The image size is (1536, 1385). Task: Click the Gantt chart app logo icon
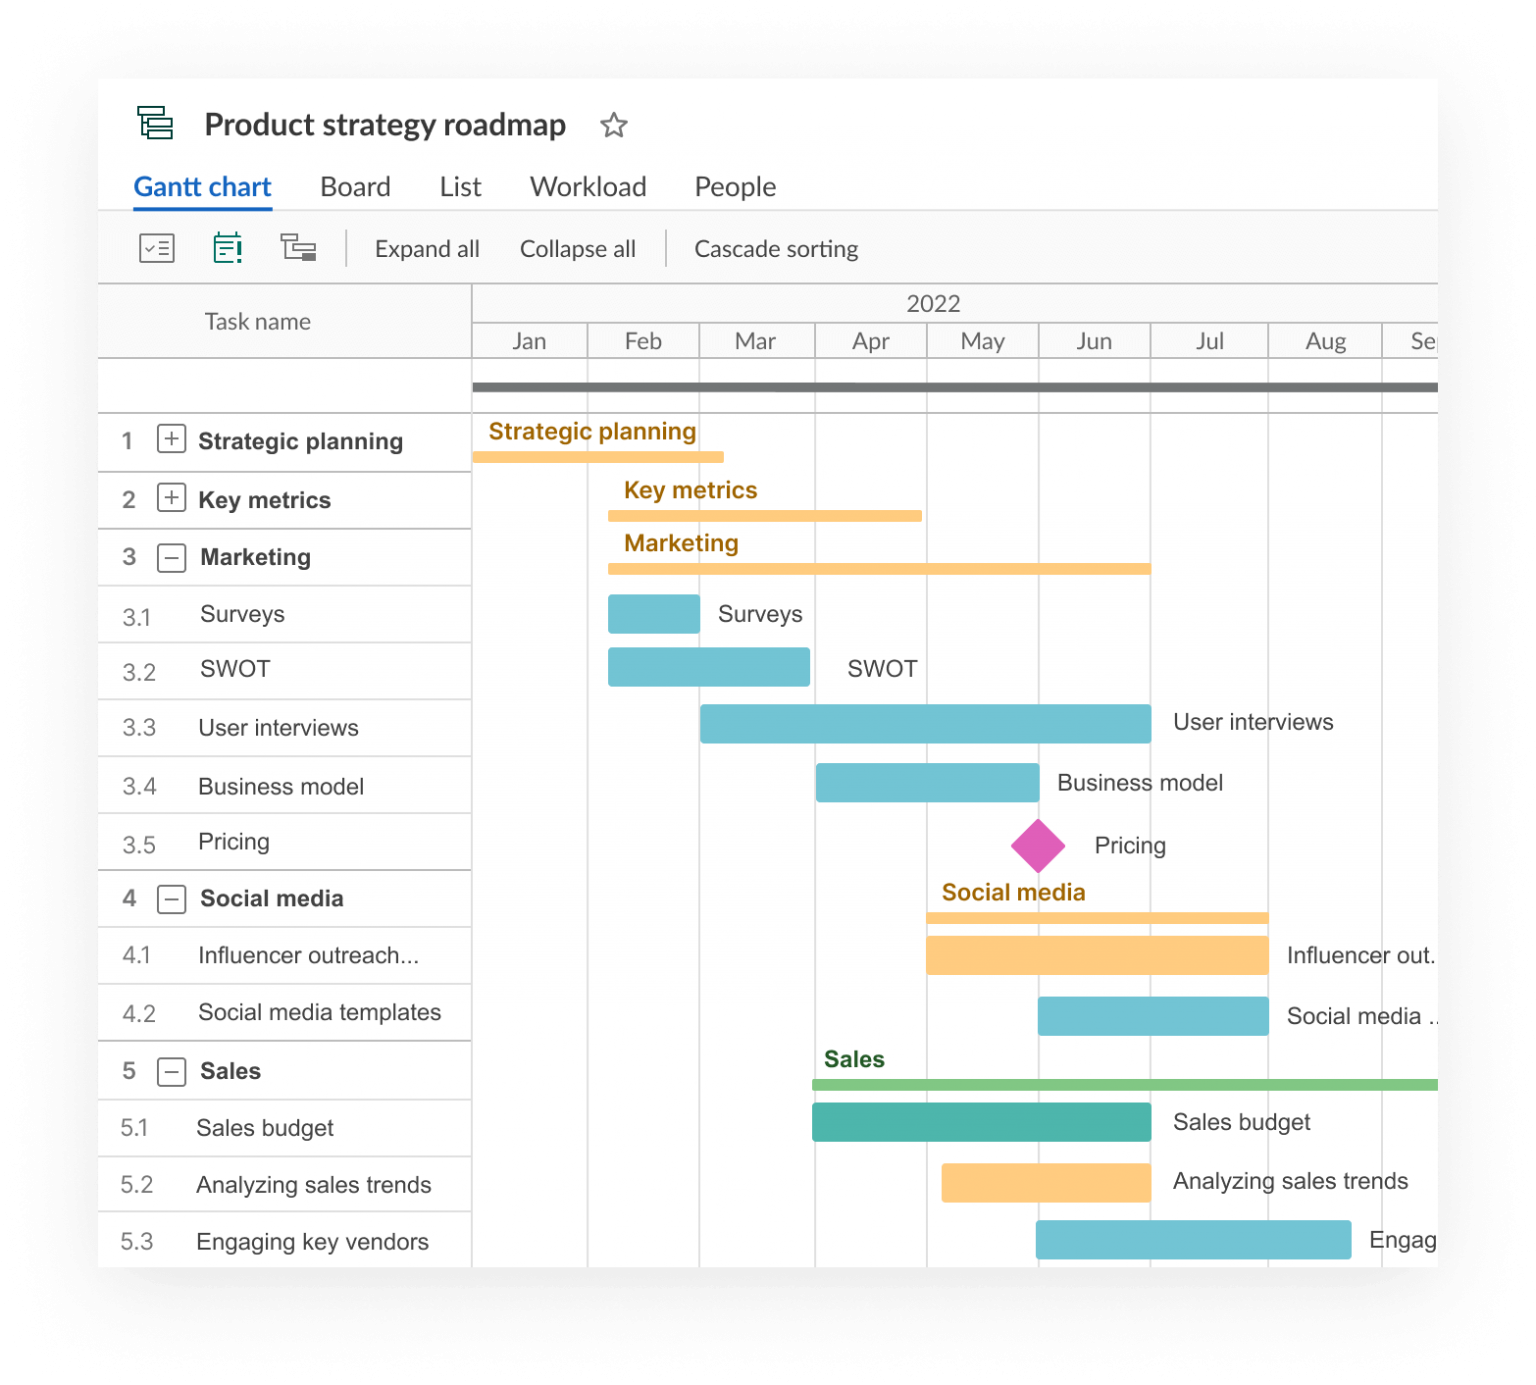(x=155, y=123)
